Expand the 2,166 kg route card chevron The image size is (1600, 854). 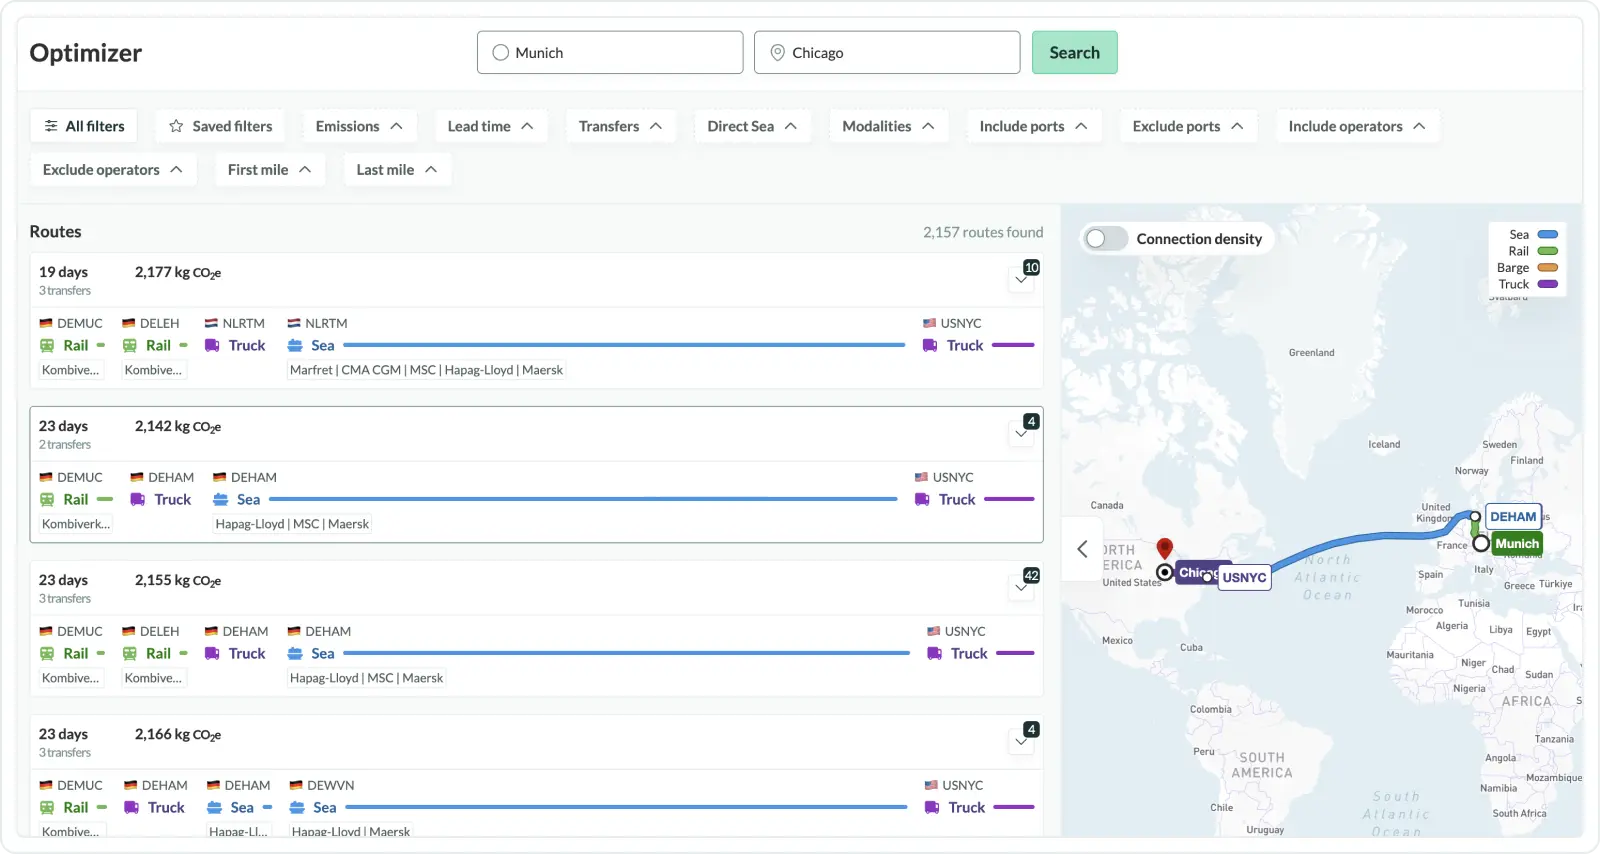(x=1021, y=742)
